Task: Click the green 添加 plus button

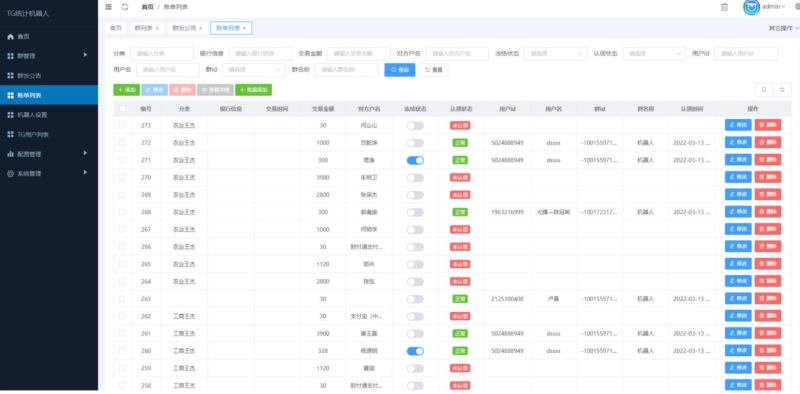Action: [126, 90]
